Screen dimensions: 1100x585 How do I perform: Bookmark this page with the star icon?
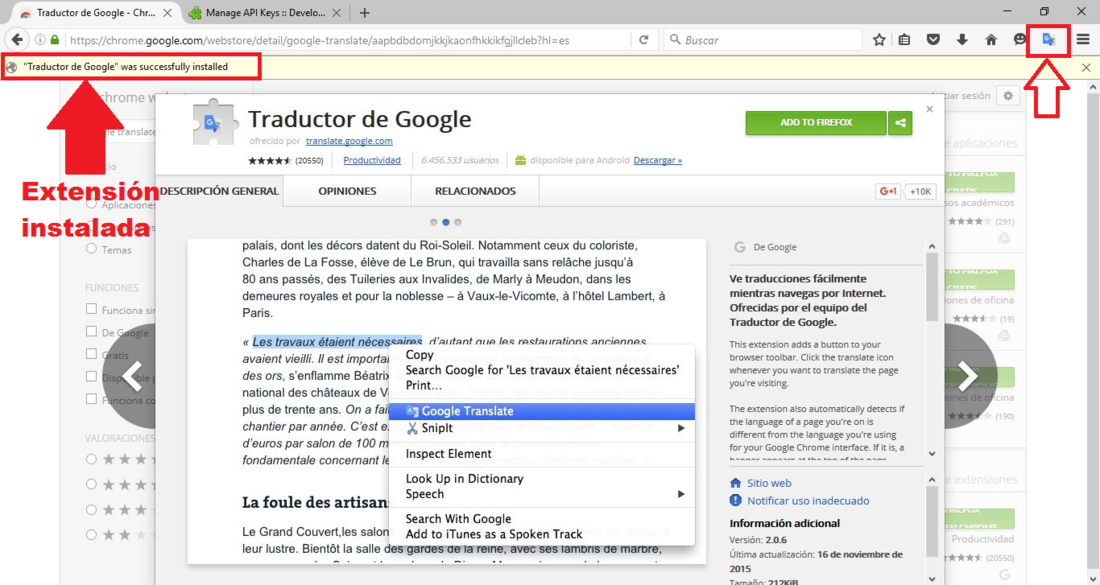pyautogui.click(x=879, y=40)
